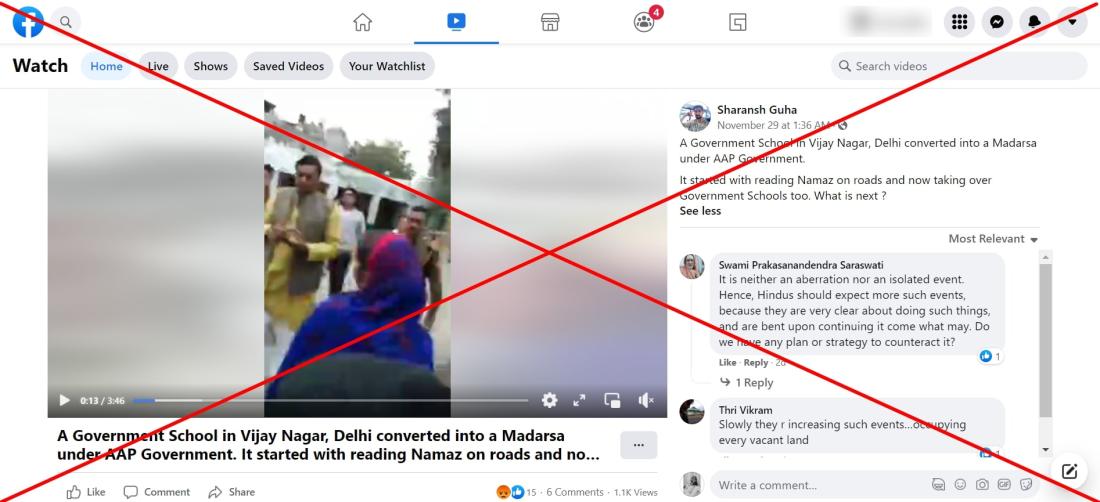Collapse post text with See less
This screenshot has width=1100, height=502.
click(700, 211)
